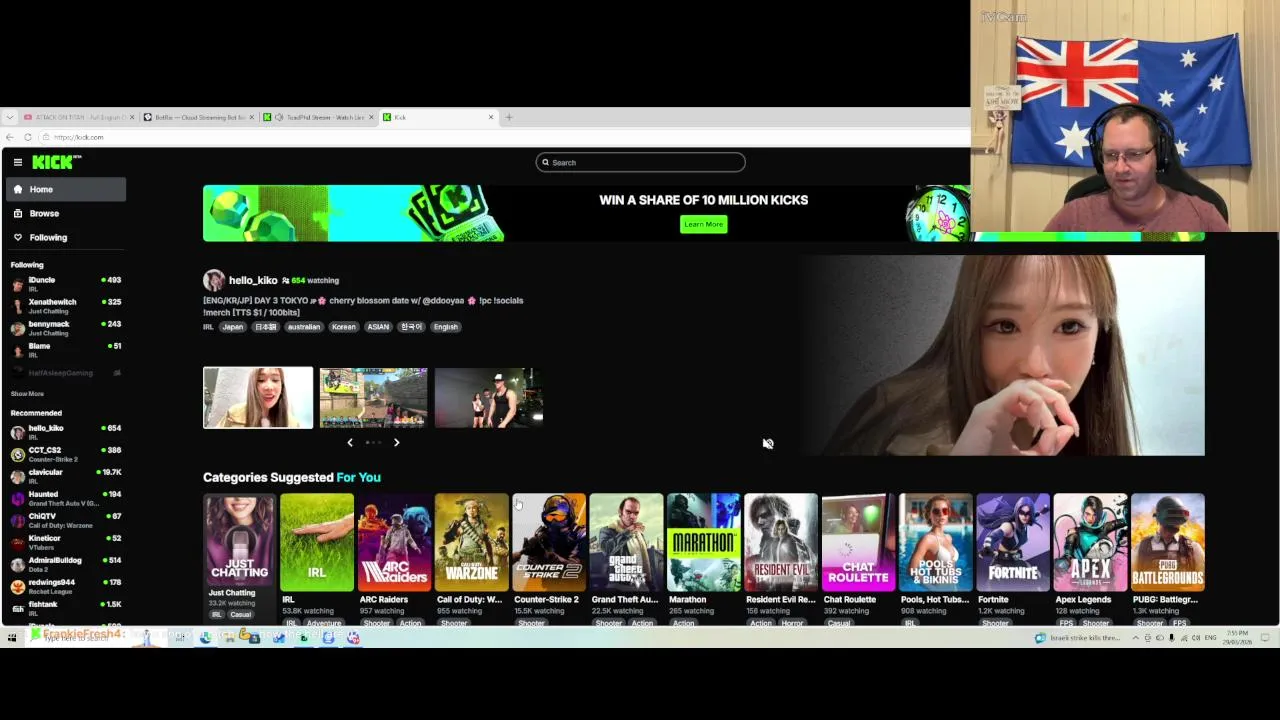Viewport: 1280px width, 720px height.
Task: Open AdmiralBulldog recommended channel
Action: click(66, 564)
